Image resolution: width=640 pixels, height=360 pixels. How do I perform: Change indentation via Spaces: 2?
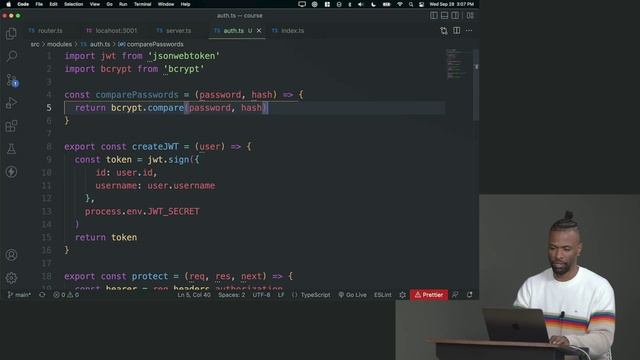click(231, 295)
